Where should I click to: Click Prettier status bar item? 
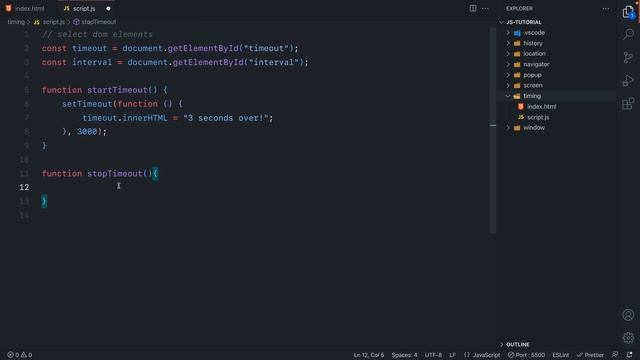coord(590,355)
